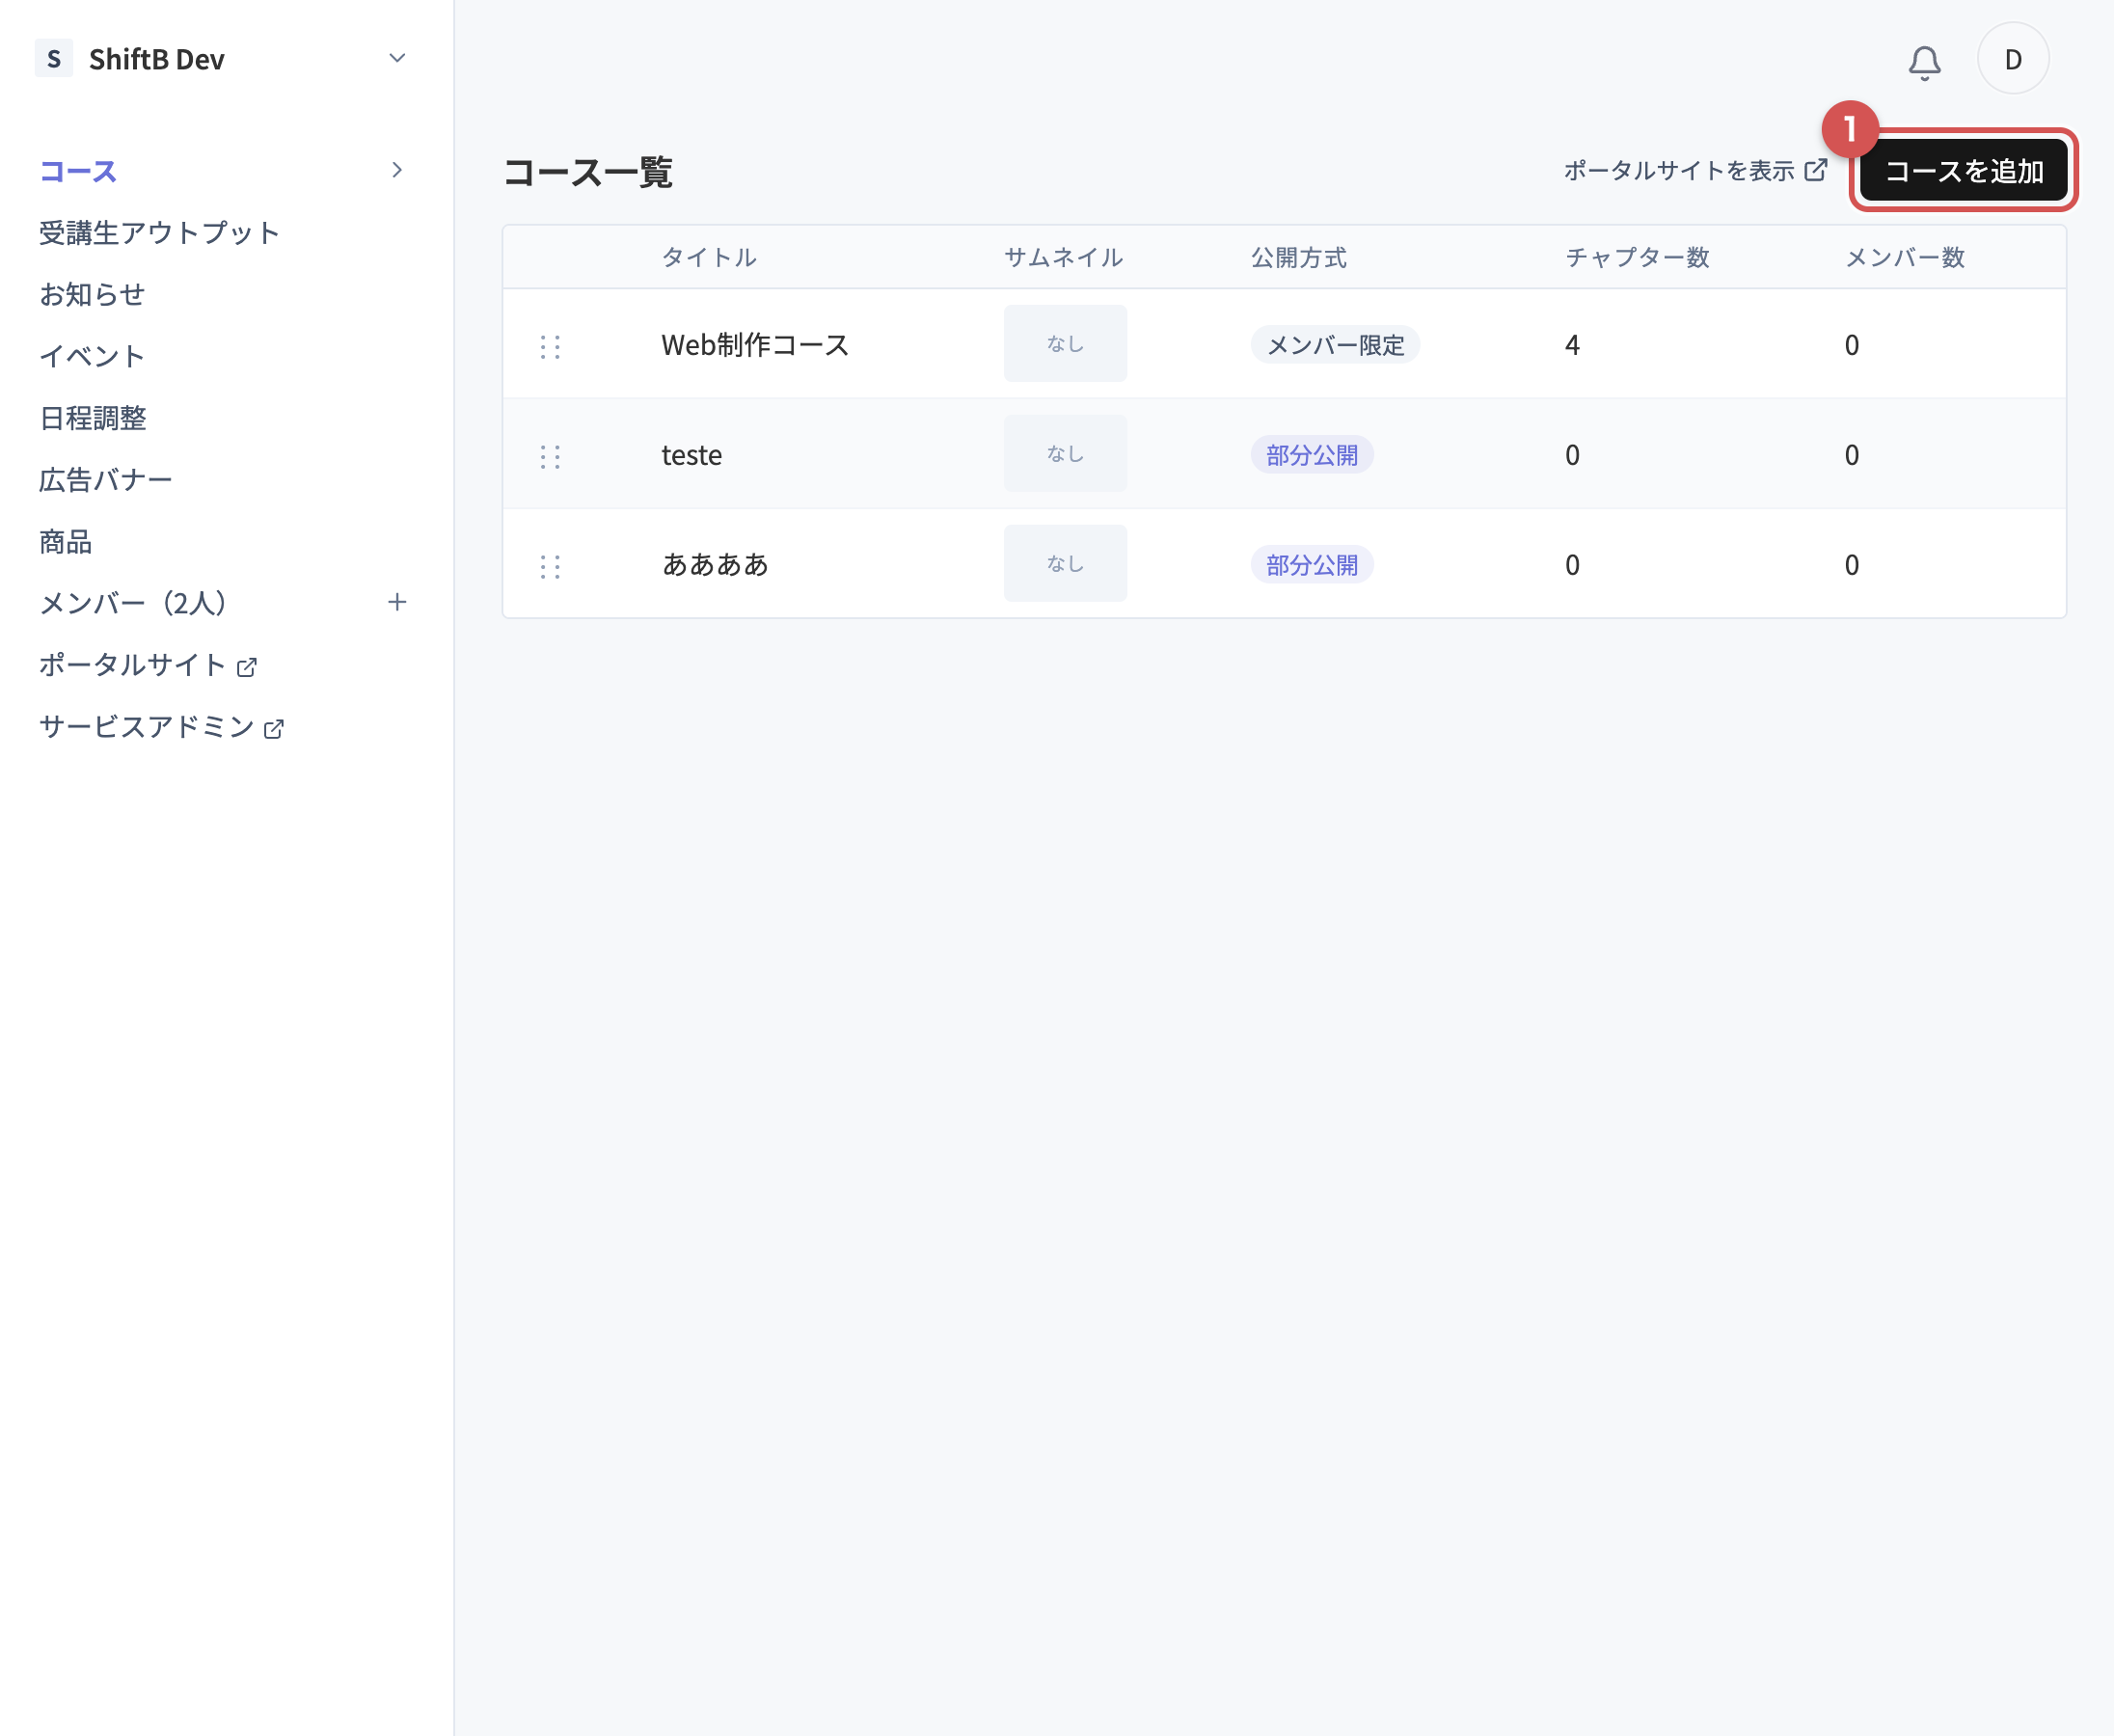
Task: Click the external link icon beside ポータルサイトを表示
Action: 1815,170
